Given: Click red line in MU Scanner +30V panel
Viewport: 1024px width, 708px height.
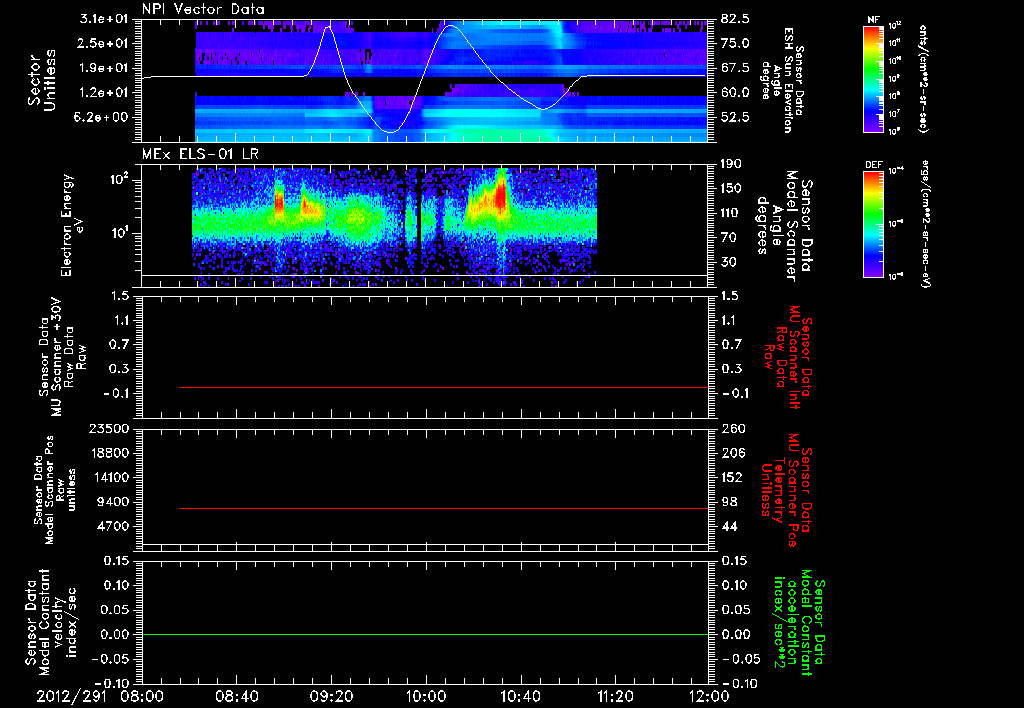Looking at the screenshot, I should click(443, 387).
